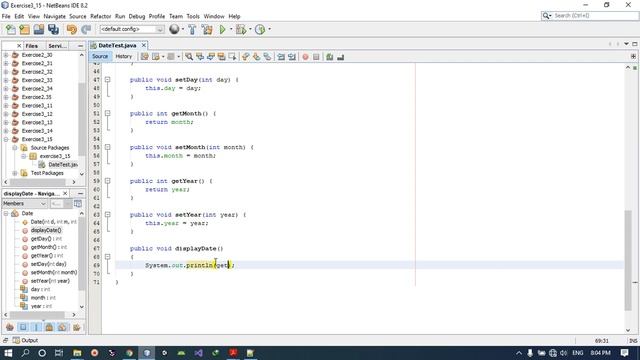The width and height of the screenshot is (640, 360).
Task: Click Find Next Occurrence editor icon
Action: click(211, 57)
